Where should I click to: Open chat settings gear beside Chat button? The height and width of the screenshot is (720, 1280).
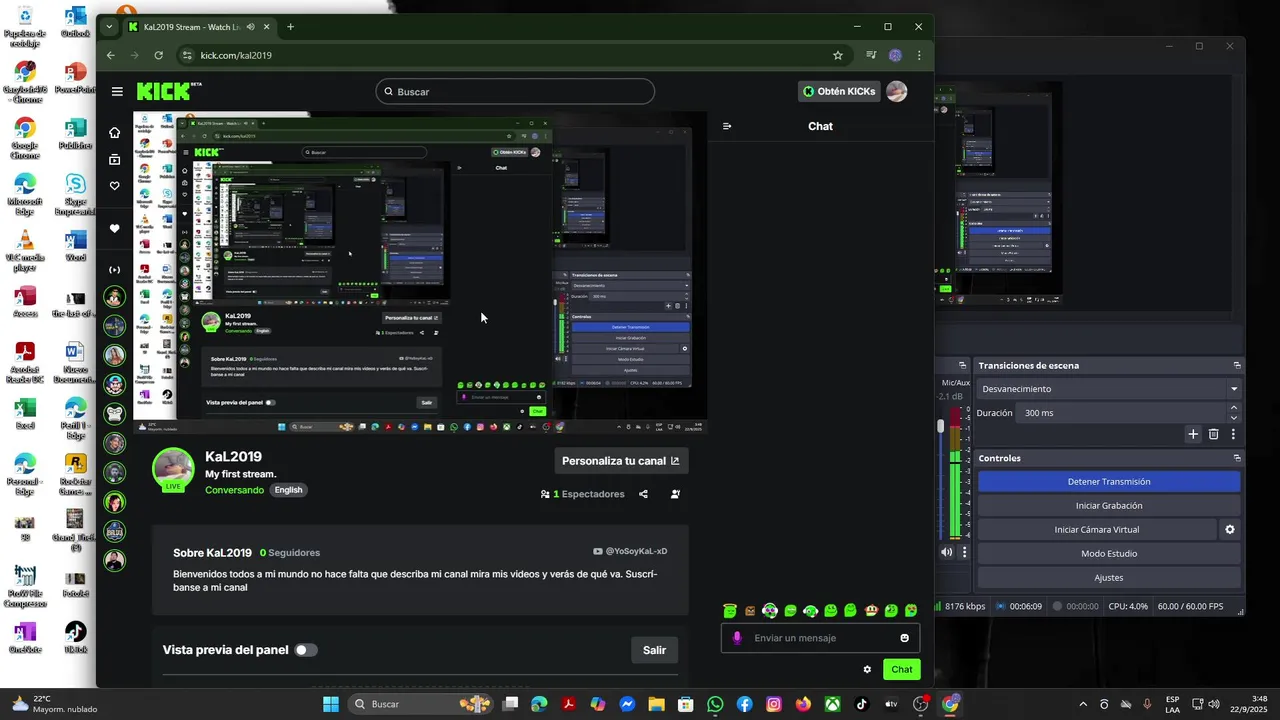point(867,670)
